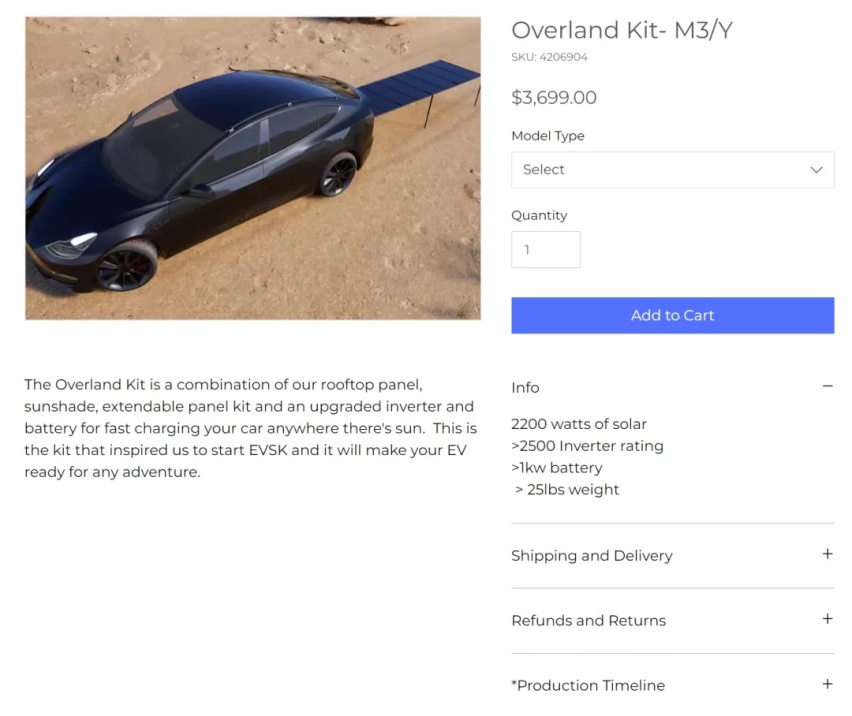Expand Shipping and Delivery plus icon

click(827, 554)
